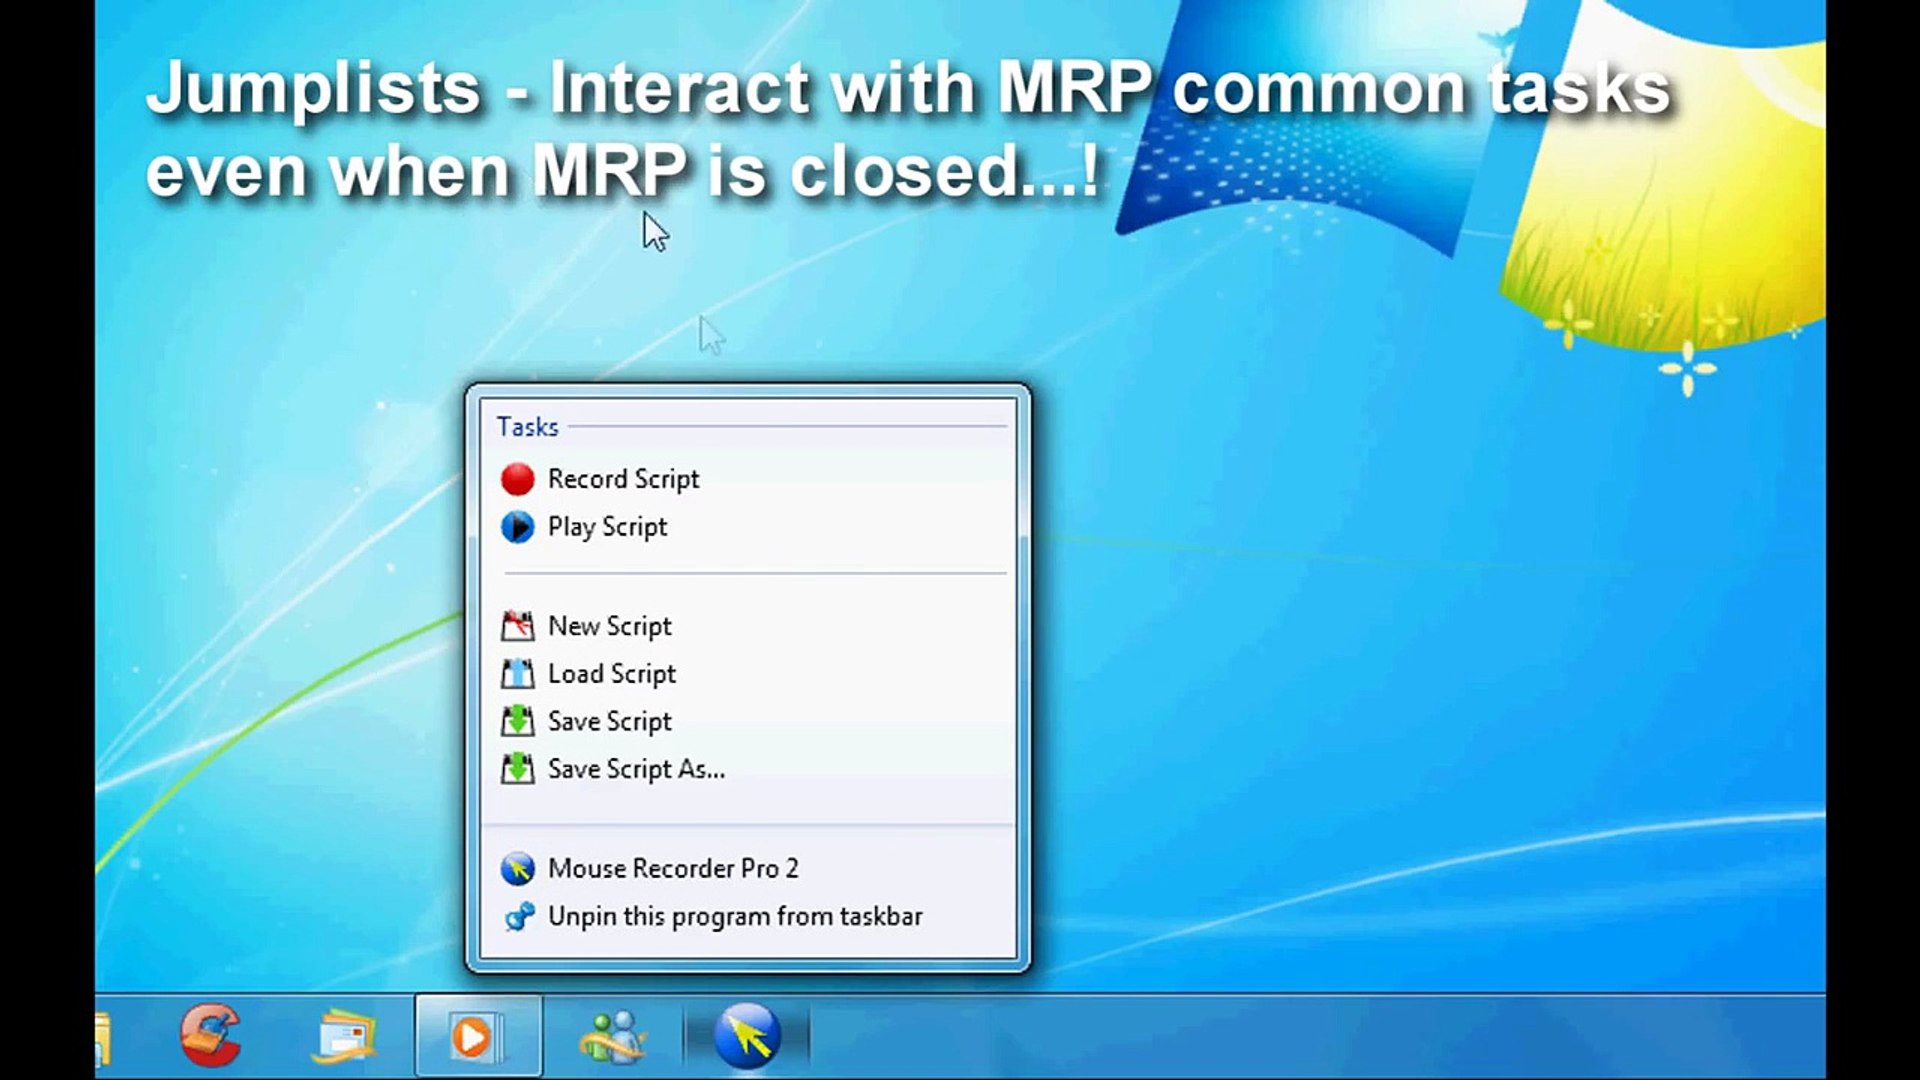Choose Load Script menu entry
The height and width of the screenshot is (1080, 1920).
pos(747,674)
